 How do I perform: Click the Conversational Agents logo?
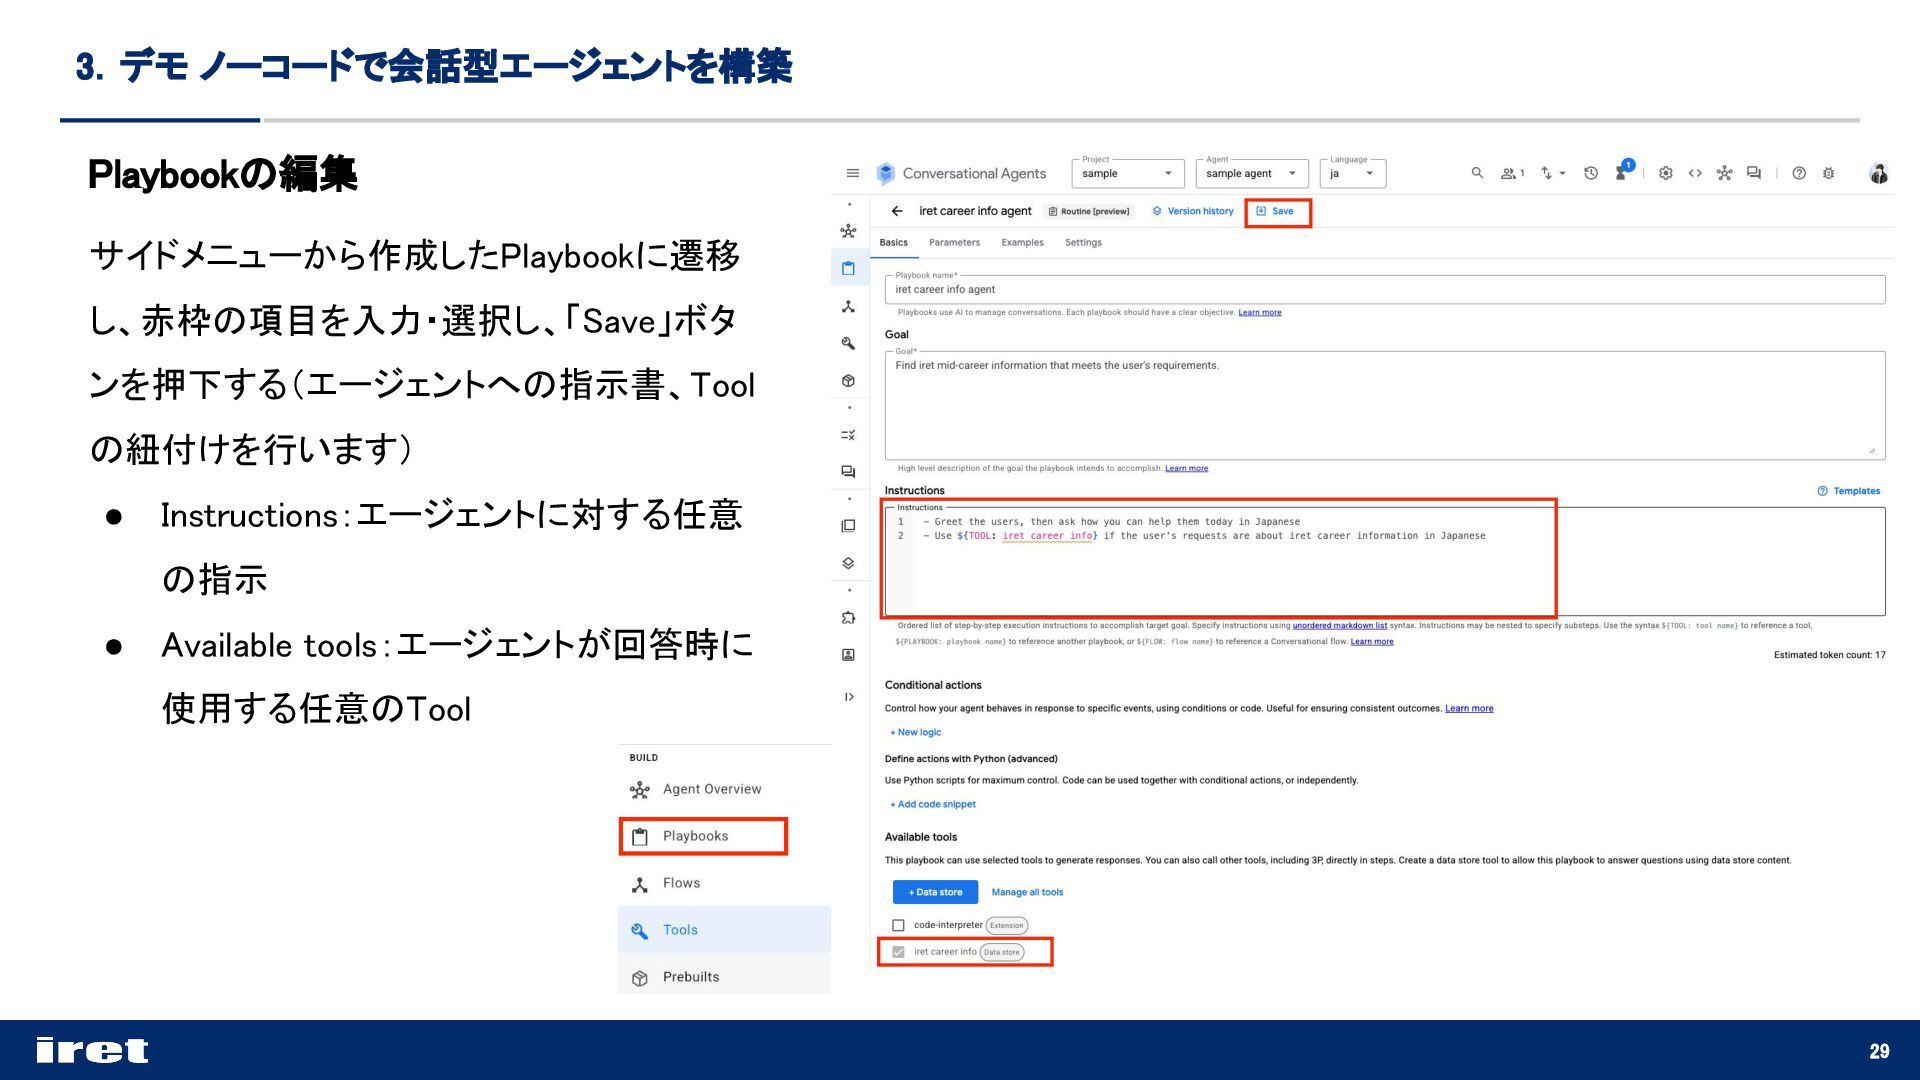(x=886, y=174)
